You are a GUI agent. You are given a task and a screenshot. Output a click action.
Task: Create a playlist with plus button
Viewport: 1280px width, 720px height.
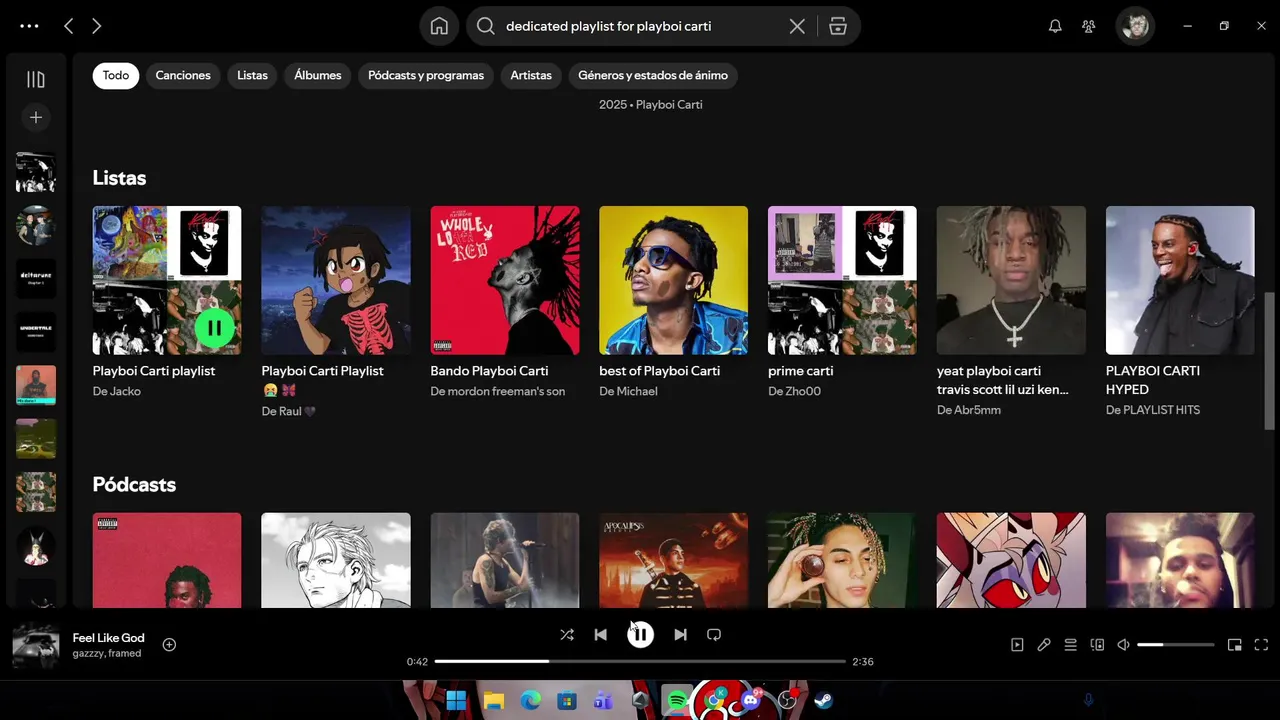(x=36, y=117)
